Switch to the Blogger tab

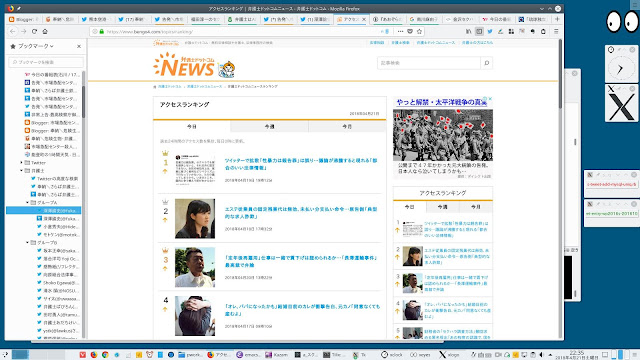pyautogui.click(x=23, y=19)
